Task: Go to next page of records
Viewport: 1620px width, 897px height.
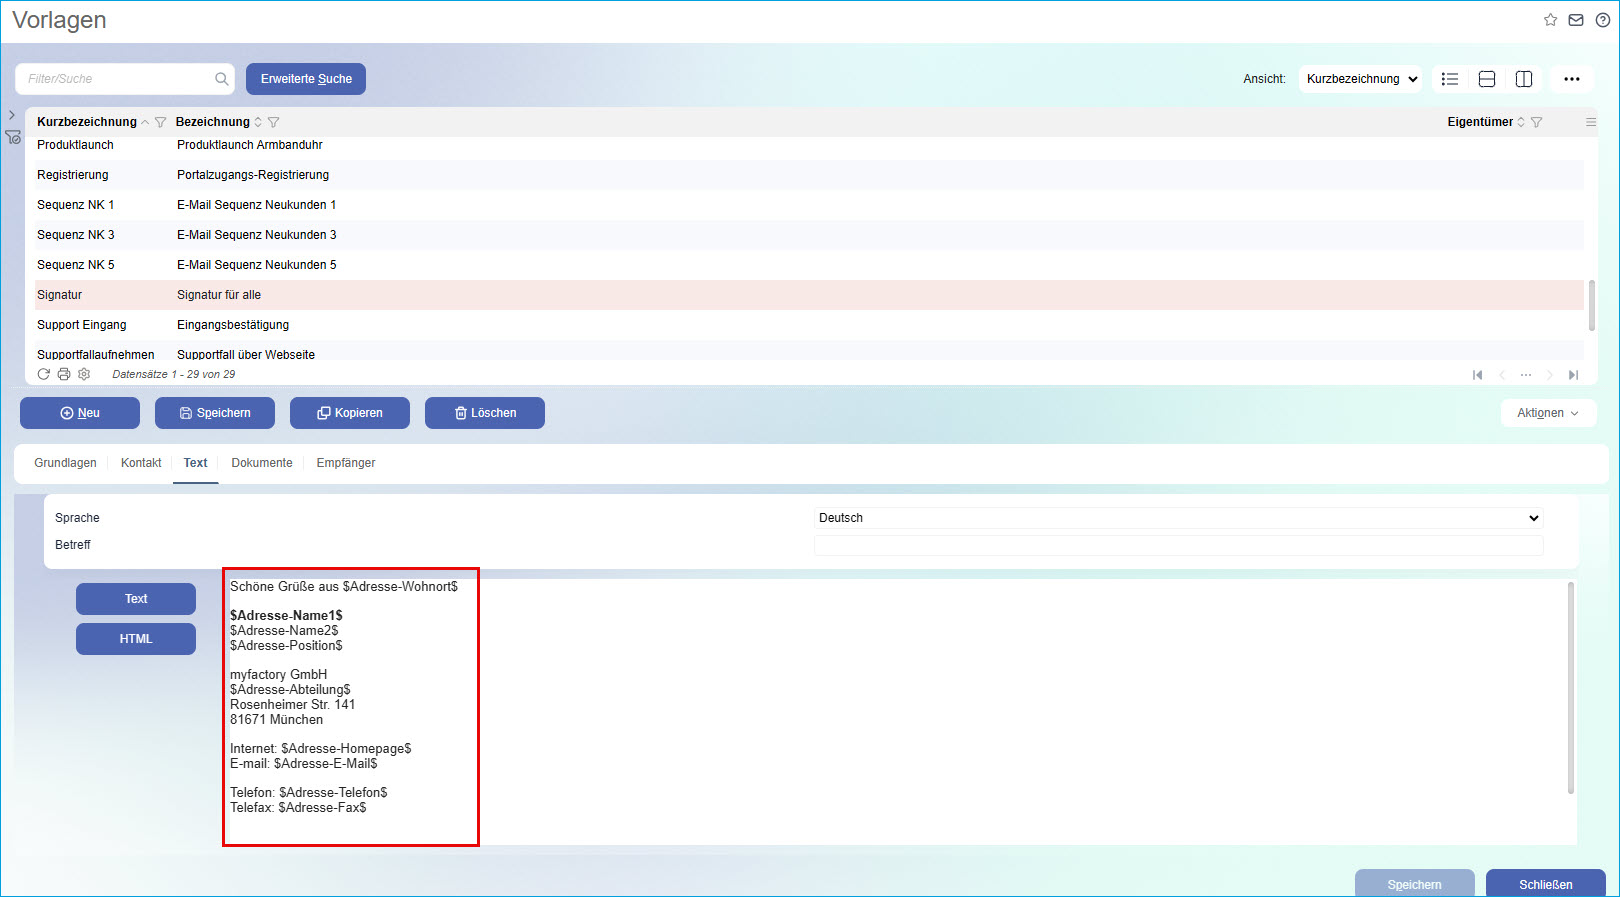Action: click(1549, 375)
